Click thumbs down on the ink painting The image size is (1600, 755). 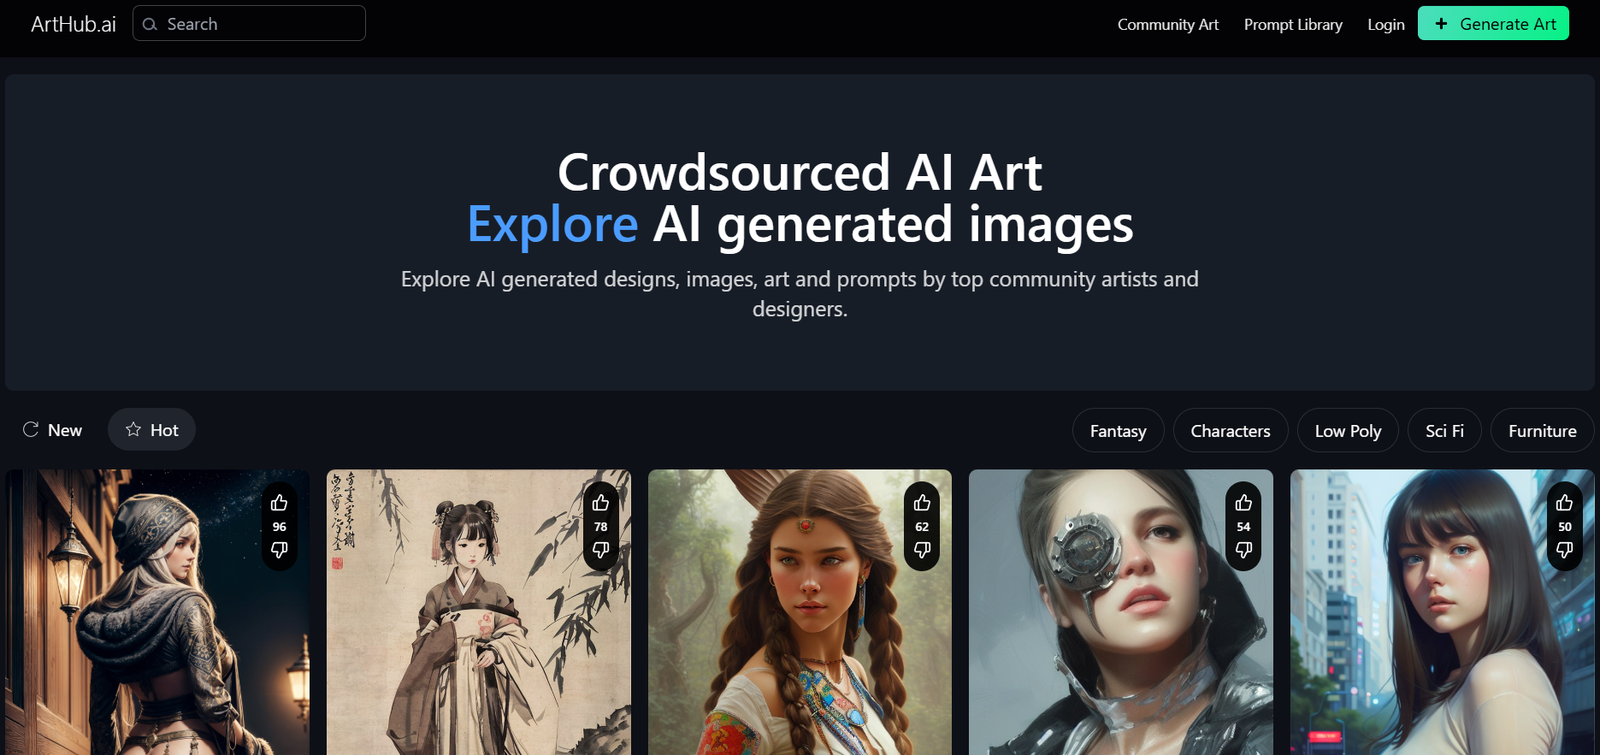pyautogui.click(x=601, y=550)
